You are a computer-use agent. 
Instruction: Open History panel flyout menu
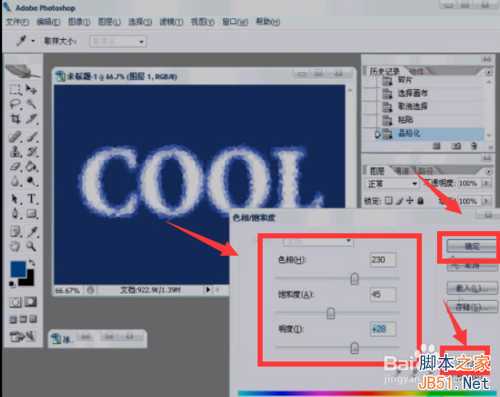click(x=488, y=72)
